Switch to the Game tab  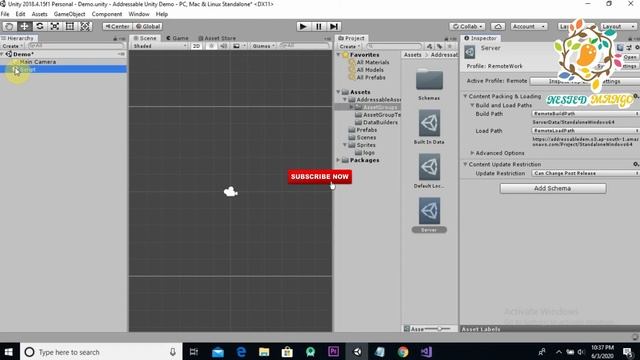point(177,38)
